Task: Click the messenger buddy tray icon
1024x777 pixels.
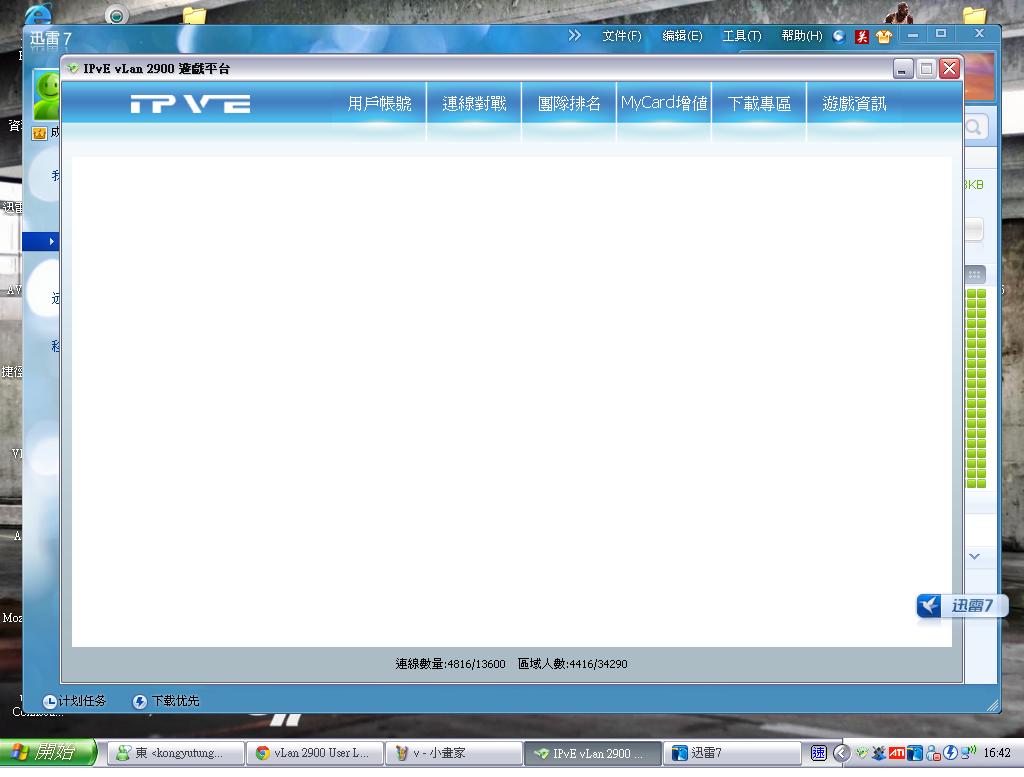Action: click(x=933, y=753)
